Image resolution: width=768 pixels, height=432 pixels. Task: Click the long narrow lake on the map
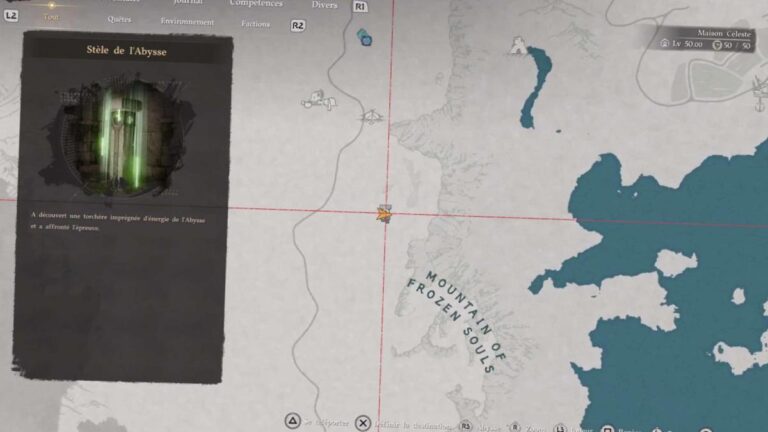[x=535, y=87]
